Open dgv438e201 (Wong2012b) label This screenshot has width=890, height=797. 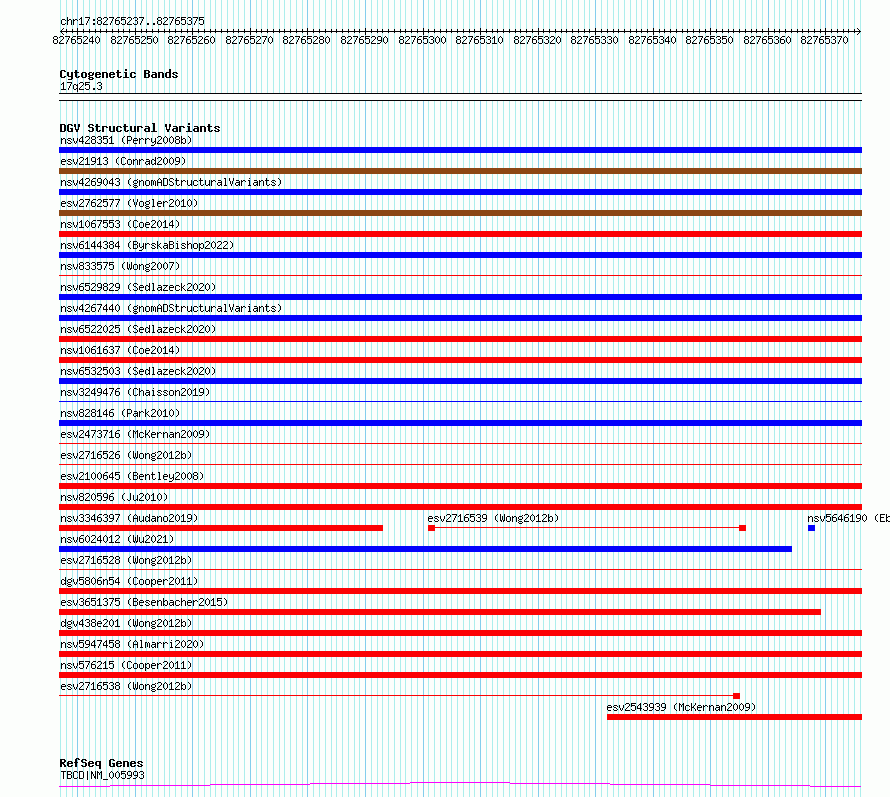(126, 623)
